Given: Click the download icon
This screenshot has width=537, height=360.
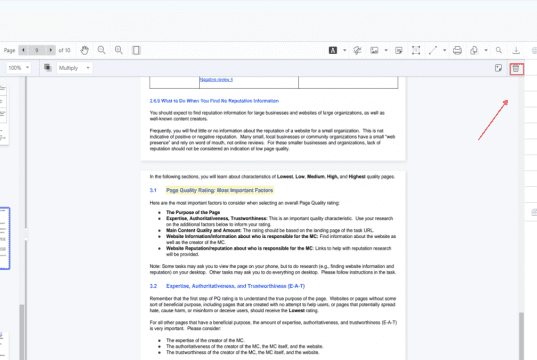Looking at the screenshot, I should click(x=516, y=50).
